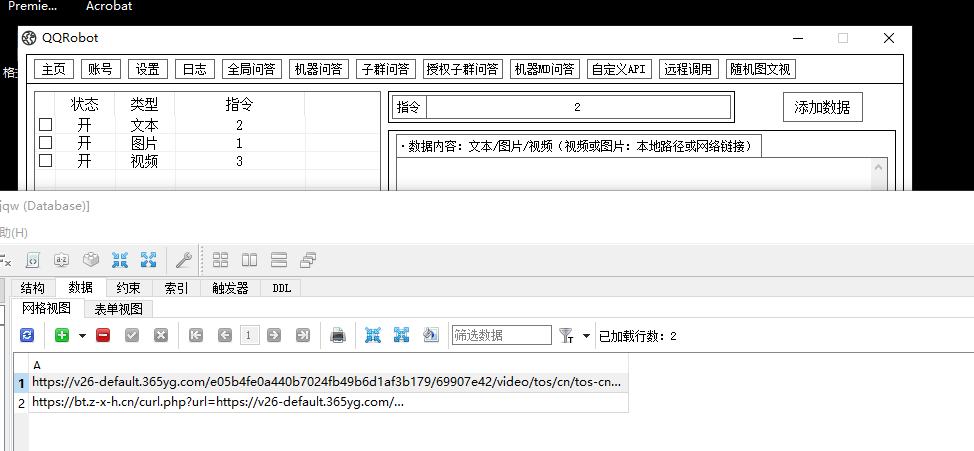Check the checkbox for the 视频 row

tap(45, 161)
